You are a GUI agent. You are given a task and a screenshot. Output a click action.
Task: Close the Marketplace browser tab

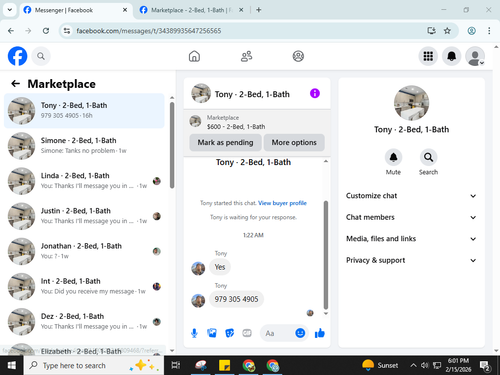coord(241,10)
